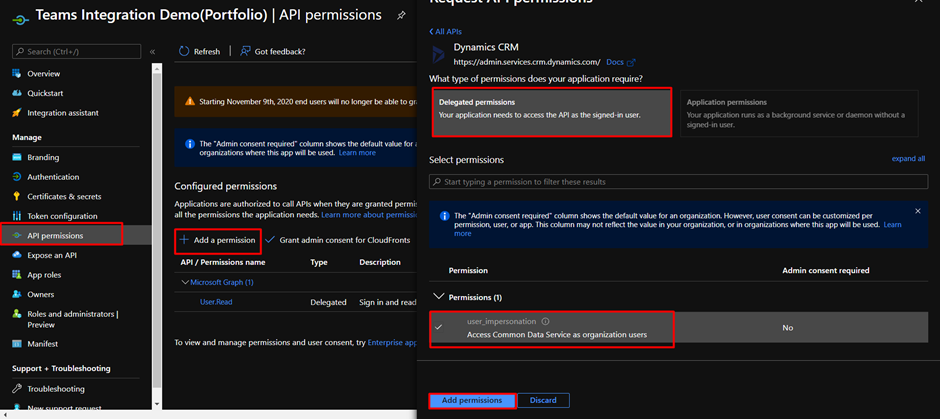Dismiss the admin consent info banner
Image resolution: width=940 pixels, height=419 pixels.
point(918,211)
